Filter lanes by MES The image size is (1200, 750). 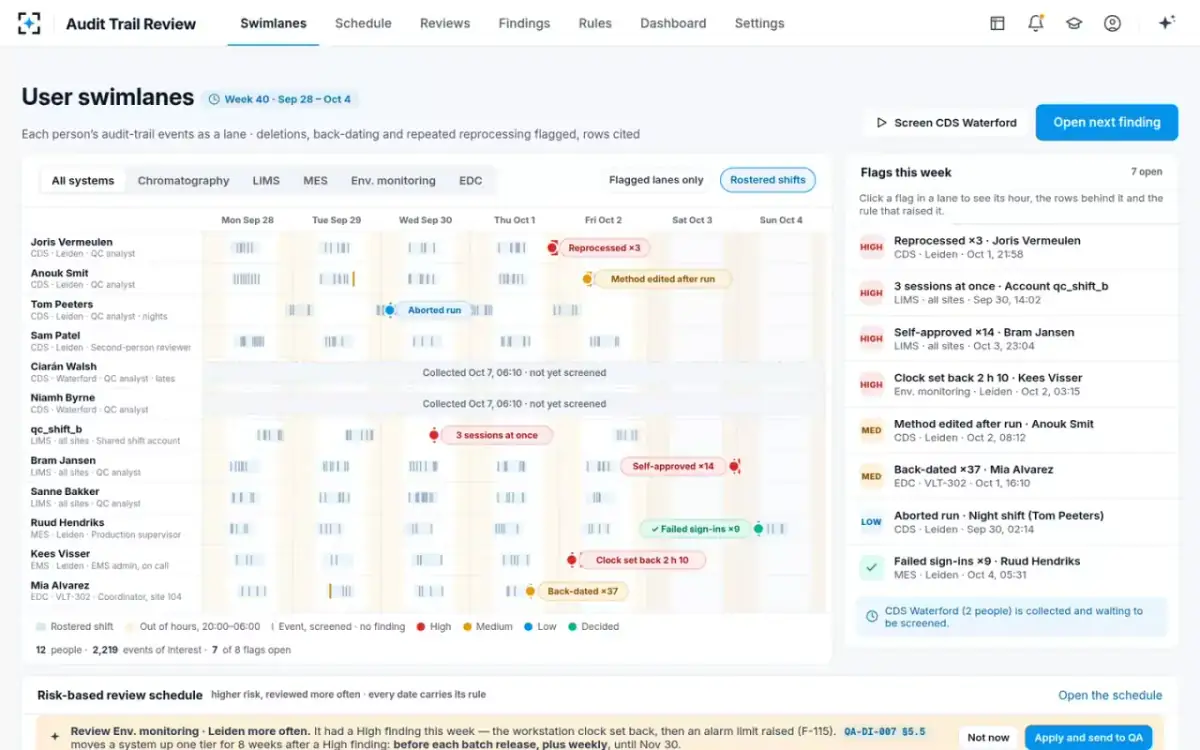(x=315, y=181)
